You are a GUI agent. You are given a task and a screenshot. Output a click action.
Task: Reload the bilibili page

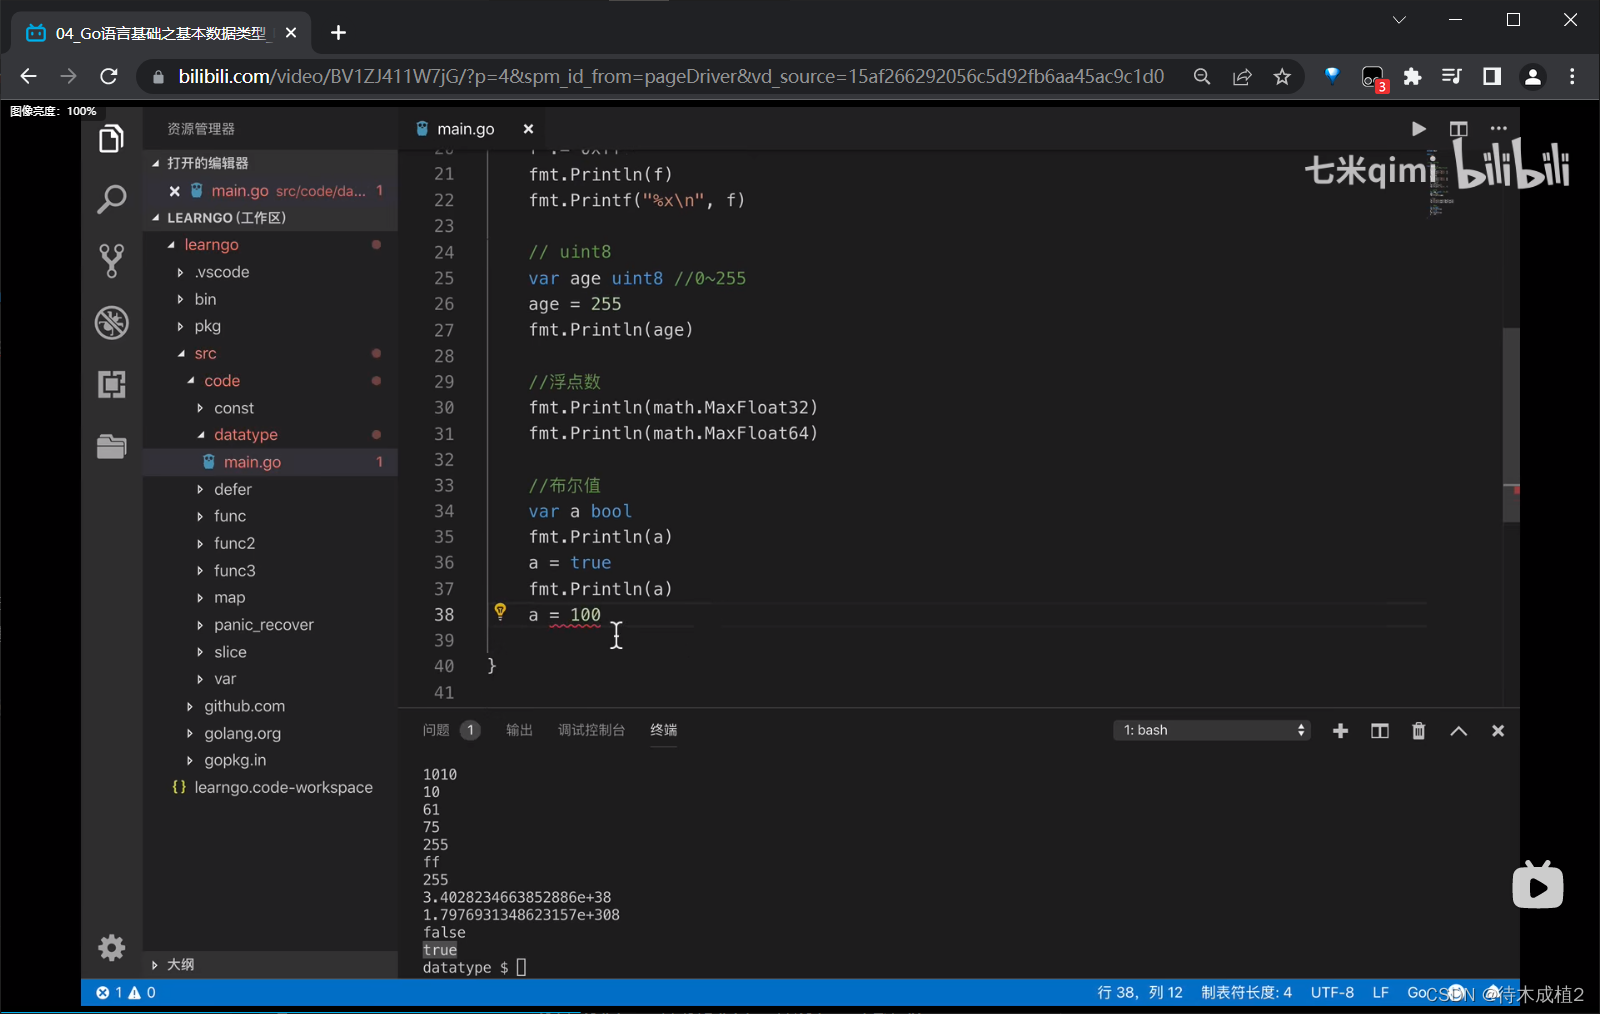[x=109, y=76]
